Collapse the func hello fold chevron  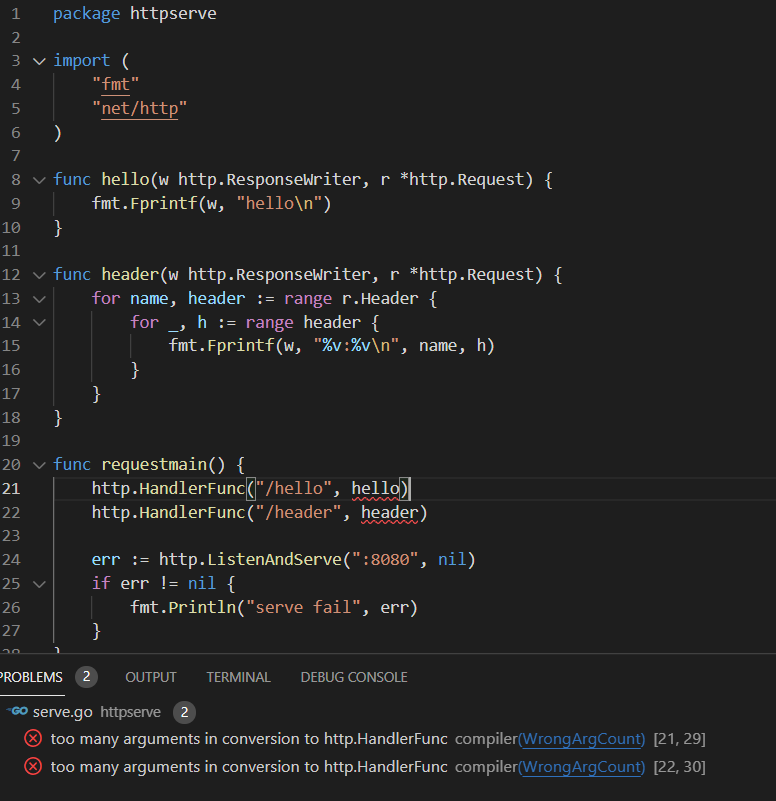[x=39, y=180]
